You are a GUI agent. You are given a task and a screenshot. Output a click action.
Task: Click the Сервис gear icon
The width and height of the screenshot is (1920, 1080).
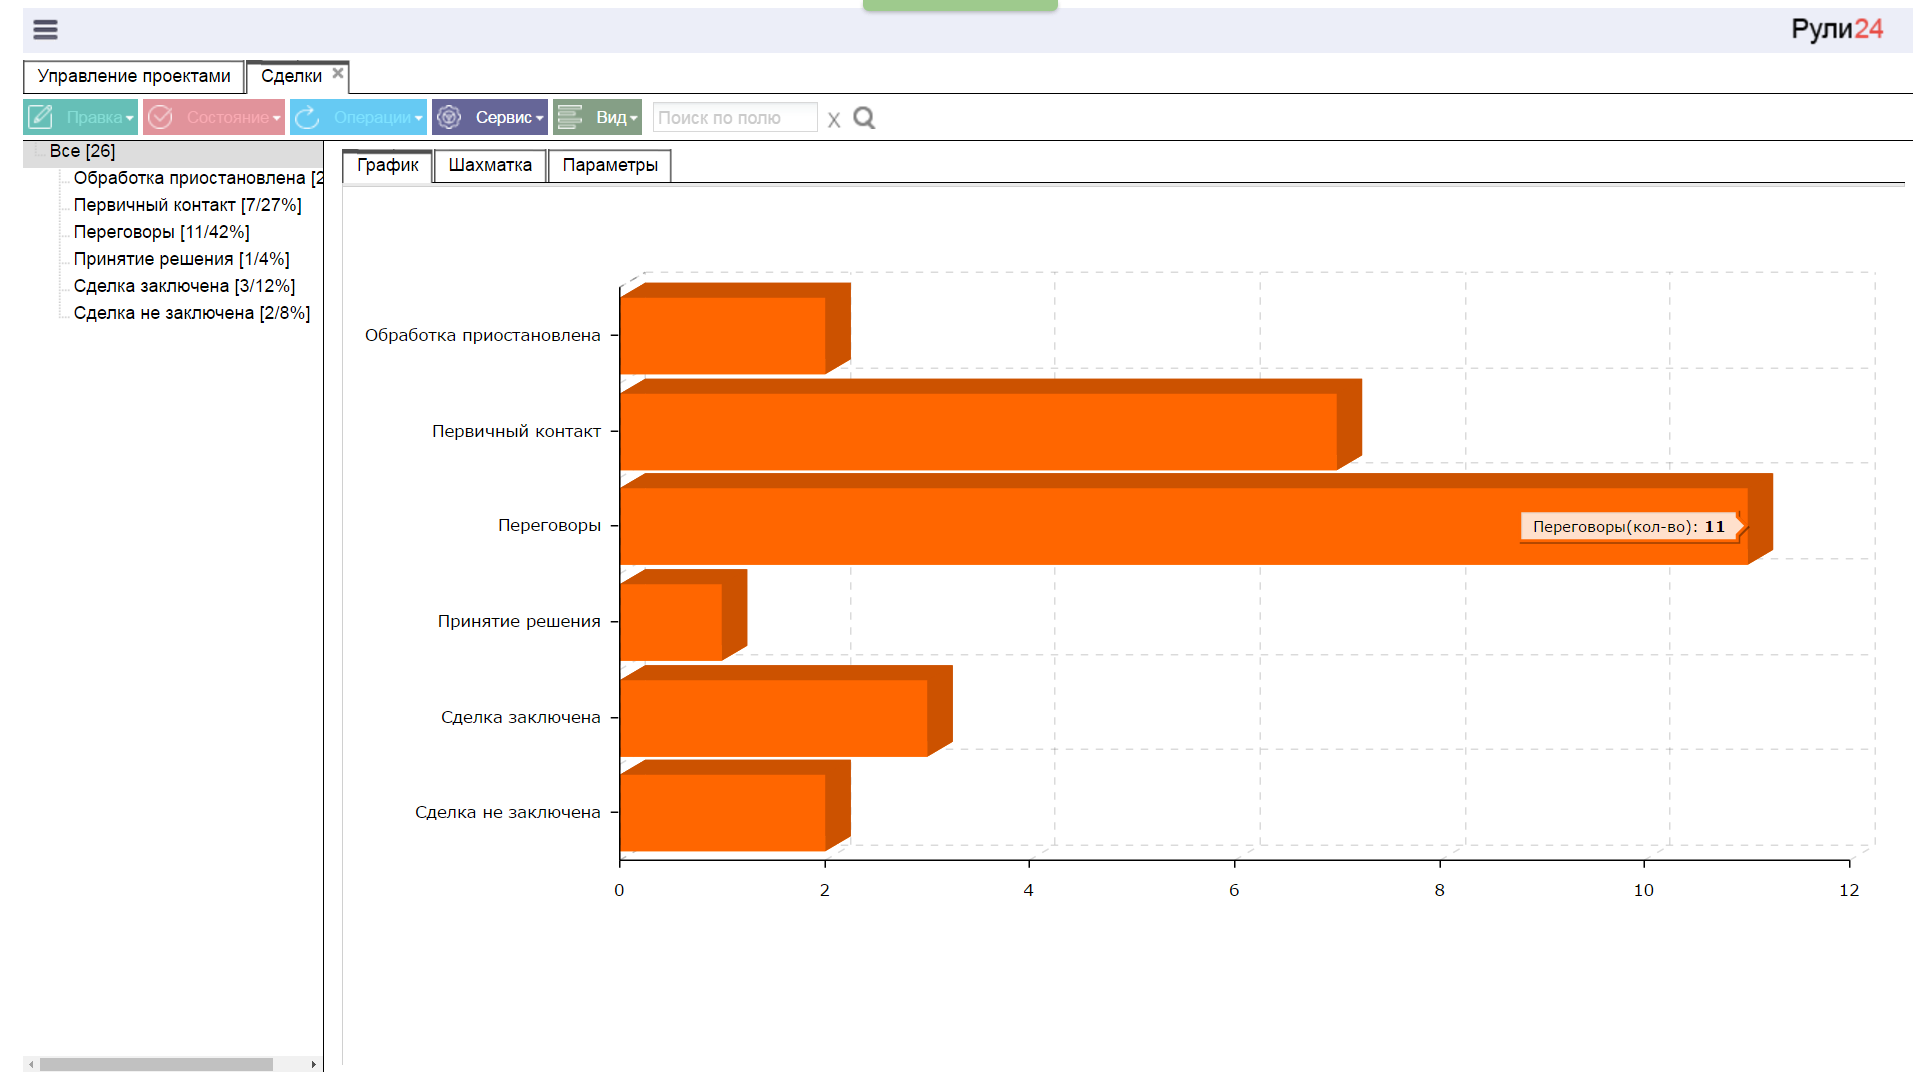click(449, 117)
